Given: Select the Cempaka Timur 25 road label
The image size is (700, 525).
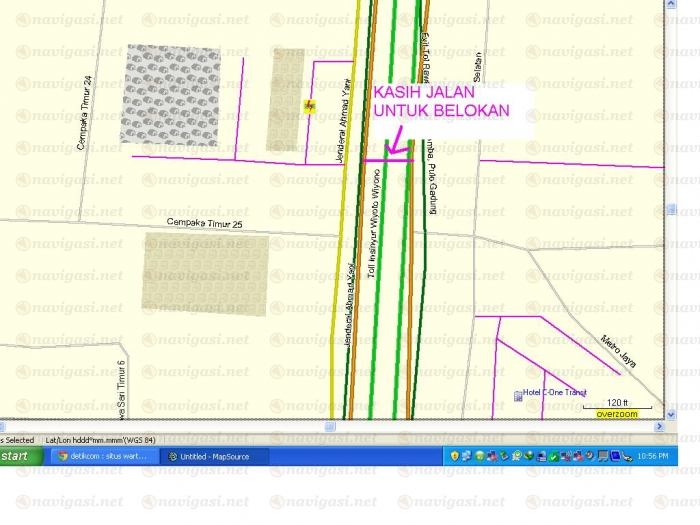Looking at the screenshot, I should pos(205,222).
